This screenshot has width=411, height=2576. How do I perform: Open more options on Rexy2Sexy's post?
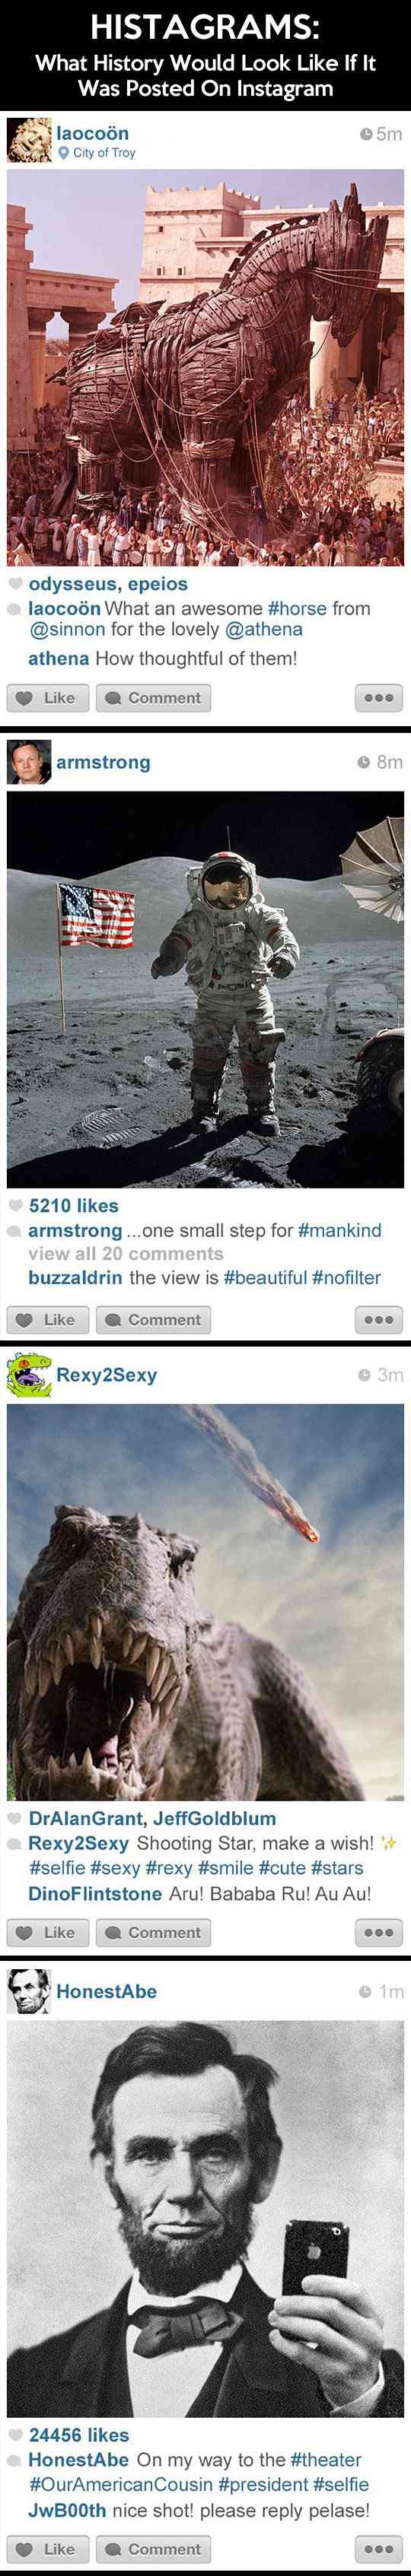point(379,1933)
